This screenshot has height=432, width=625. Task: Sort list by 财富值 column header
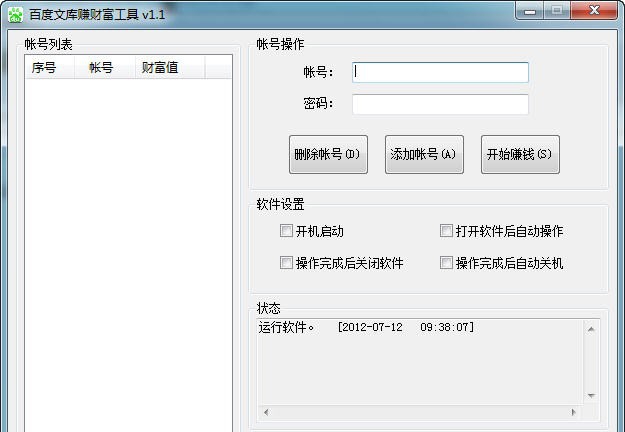[x=170, y=67]
